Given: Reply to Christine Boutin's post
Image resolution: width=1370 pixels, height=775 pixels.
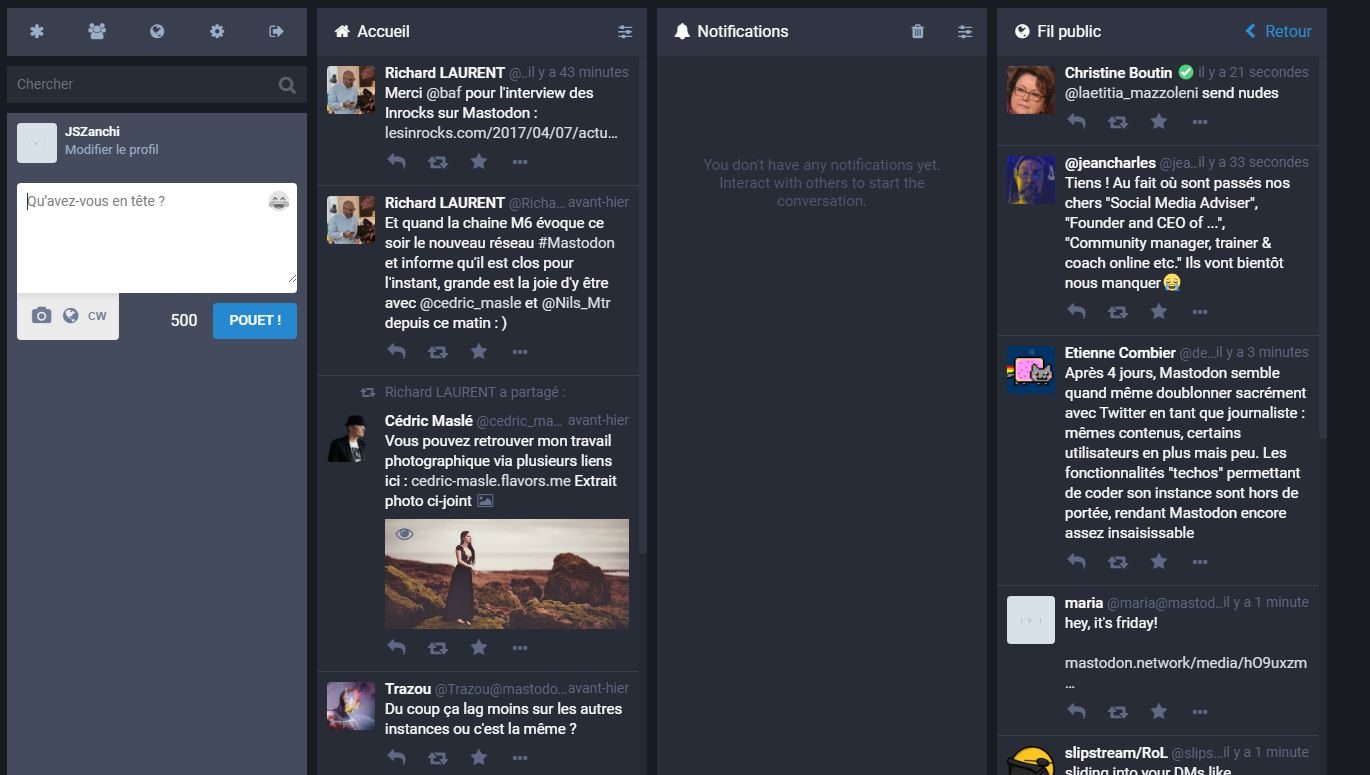Looking at the screenshot, I should tap(1076, 121).
